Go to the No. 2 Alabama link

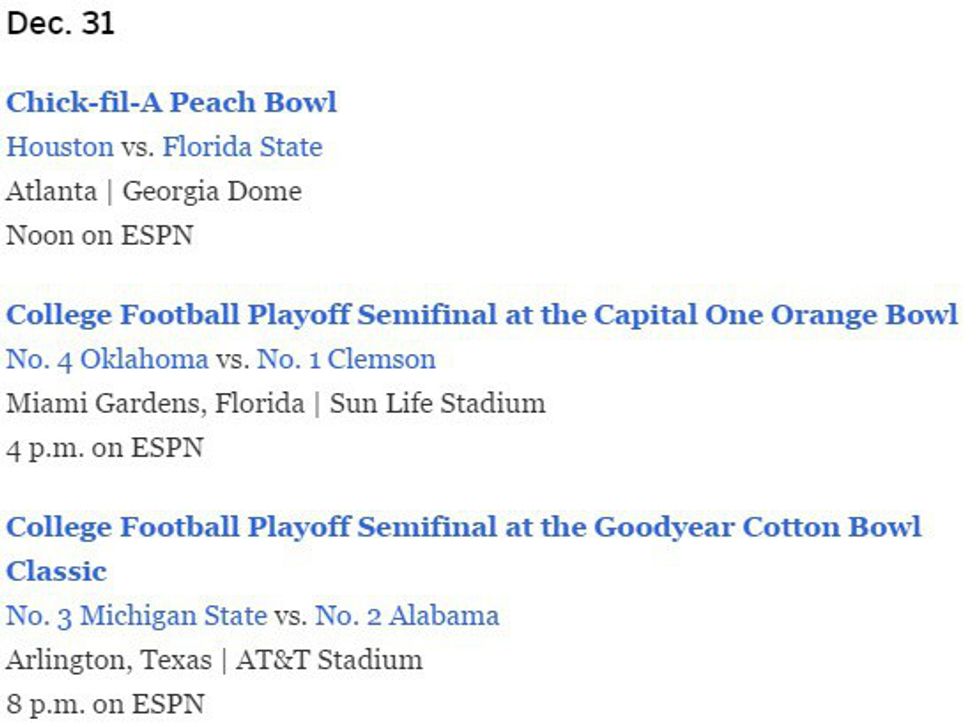(407, 615)
